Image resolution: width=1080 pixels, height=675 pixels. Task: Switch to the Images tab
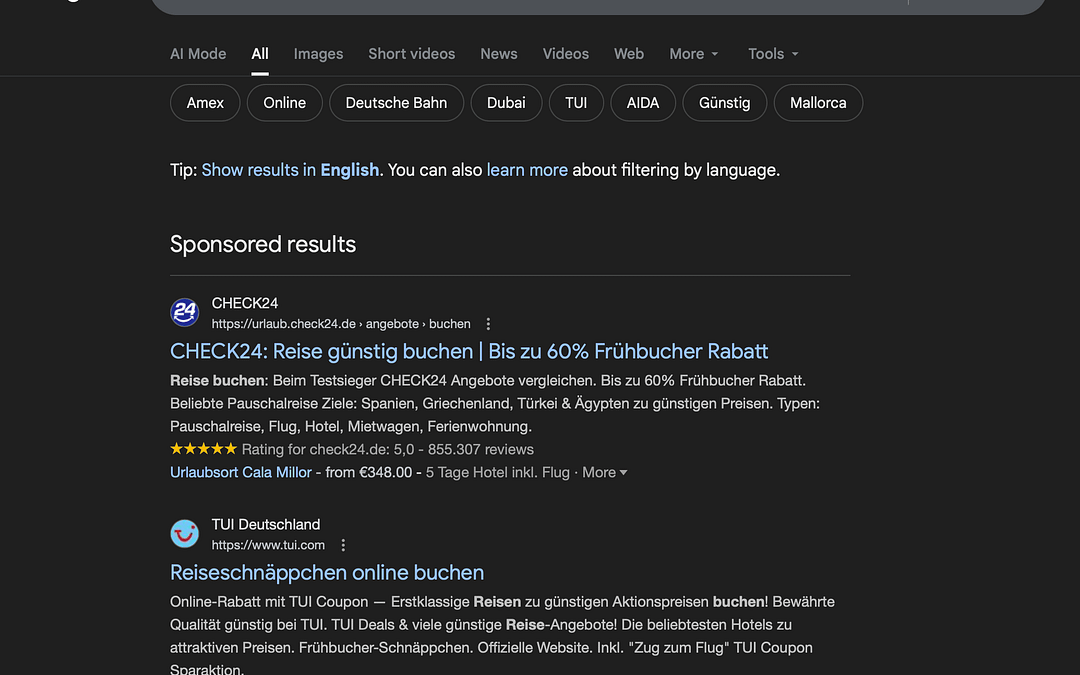(x=318, y=54)
